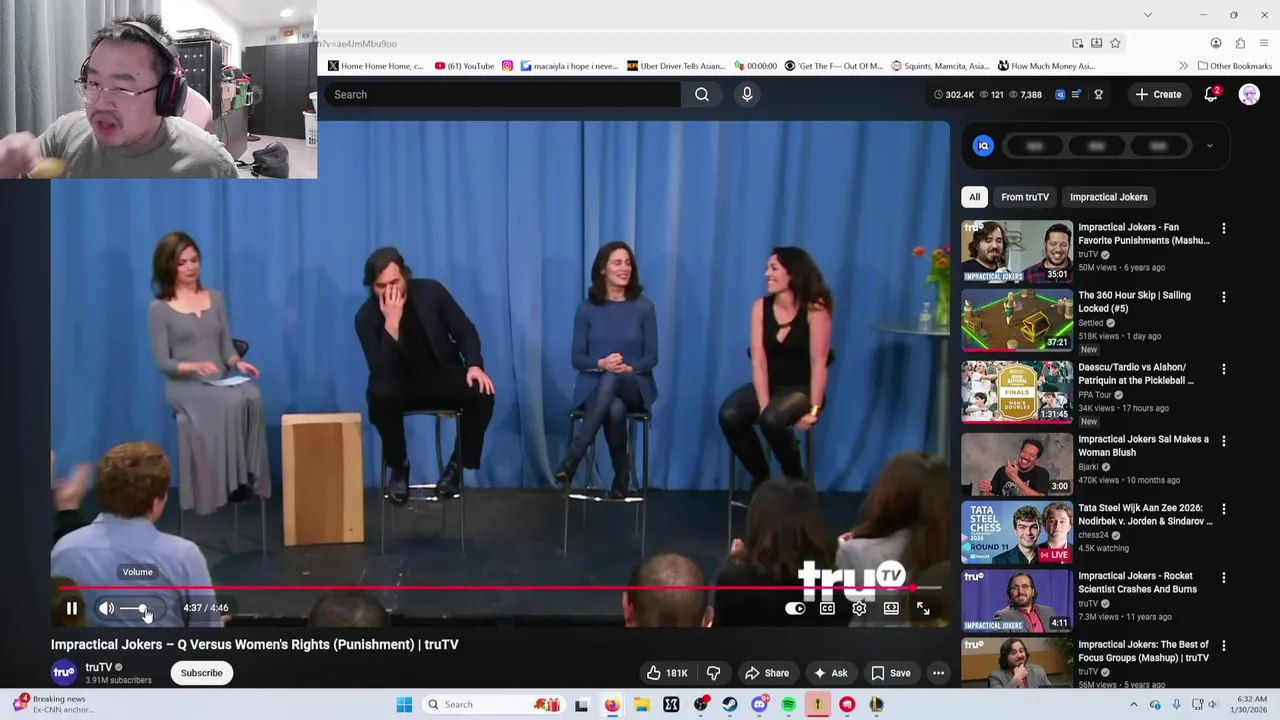Enter fullscreen mode
Image resolution: width=1280 pixels, height=720 pixels.
[x=923, y=608]
